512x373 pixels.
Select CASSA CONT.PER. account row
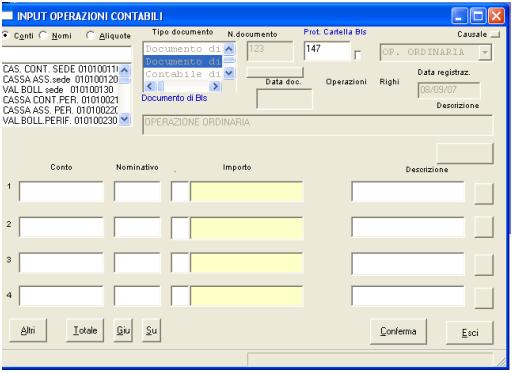(60, 100)
